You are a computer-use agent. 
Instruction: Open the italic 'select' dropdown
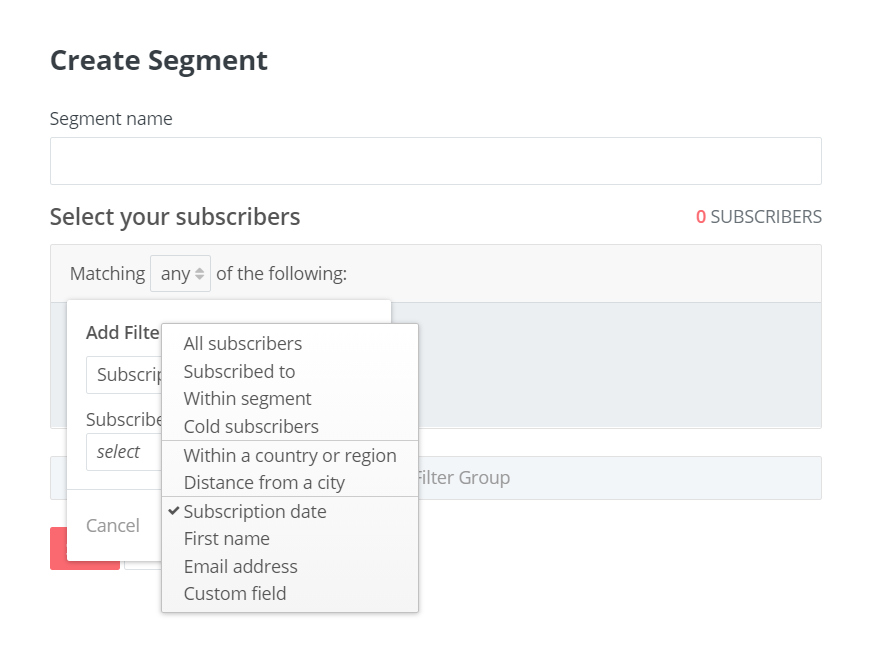pos(123,452)
